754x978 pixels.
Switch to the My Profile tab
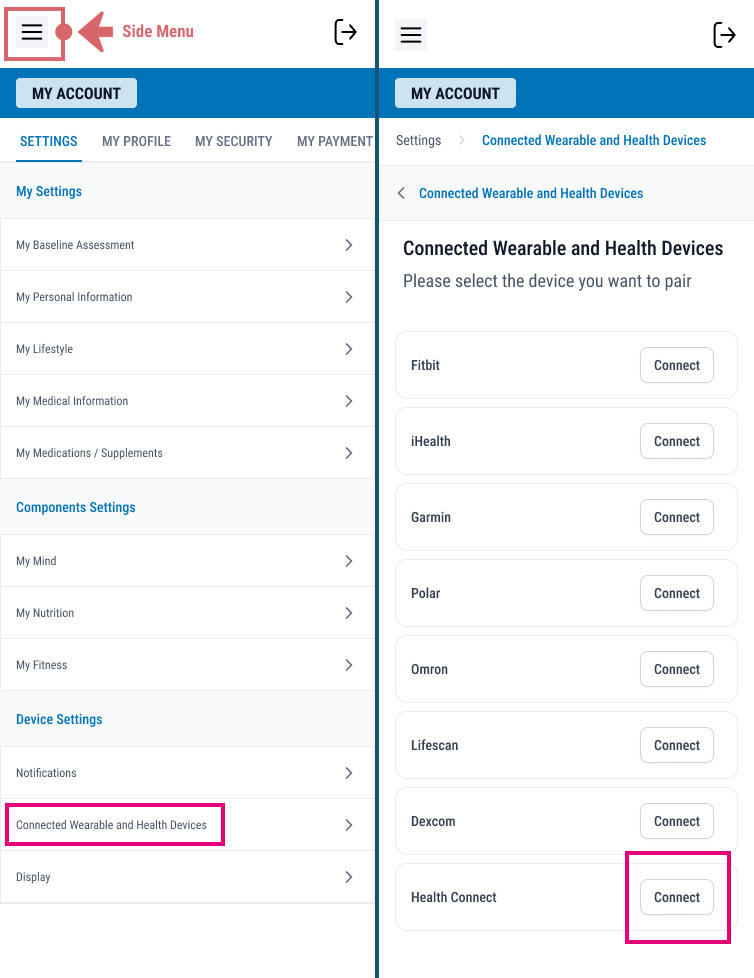click(x=136, y=141)
